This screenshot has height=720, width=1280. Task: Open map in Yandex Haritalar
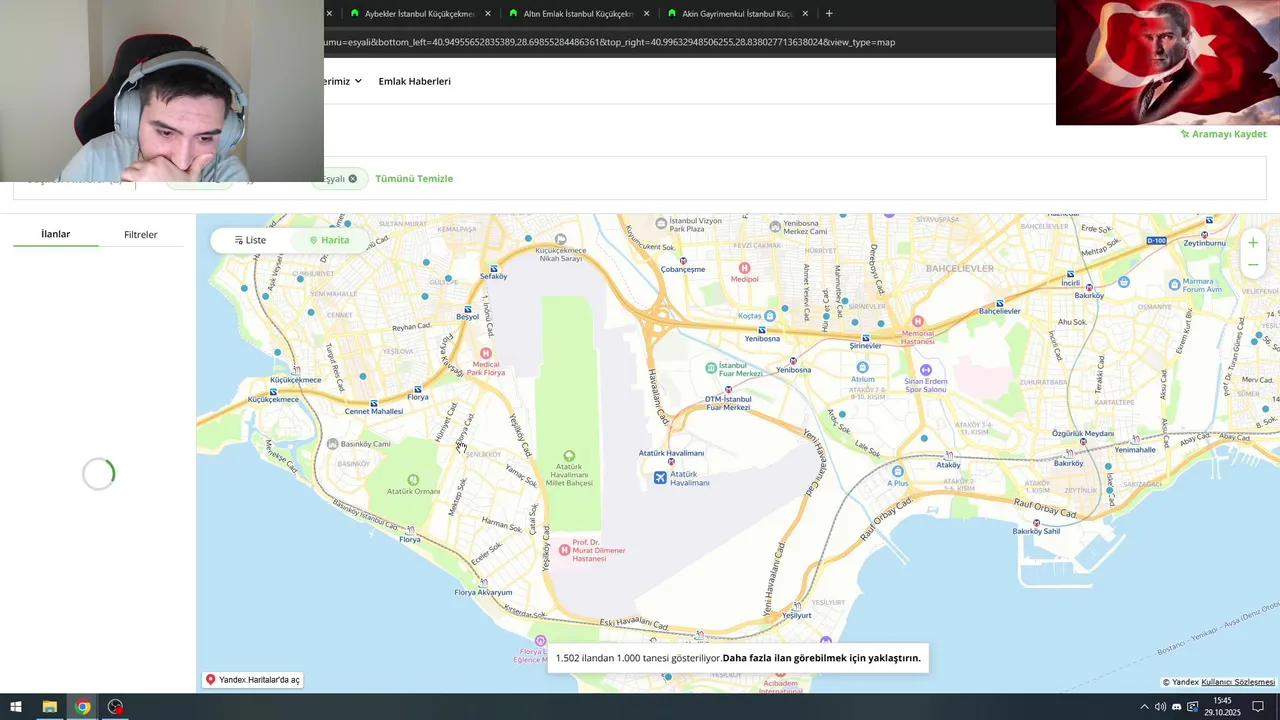point(252,680)
